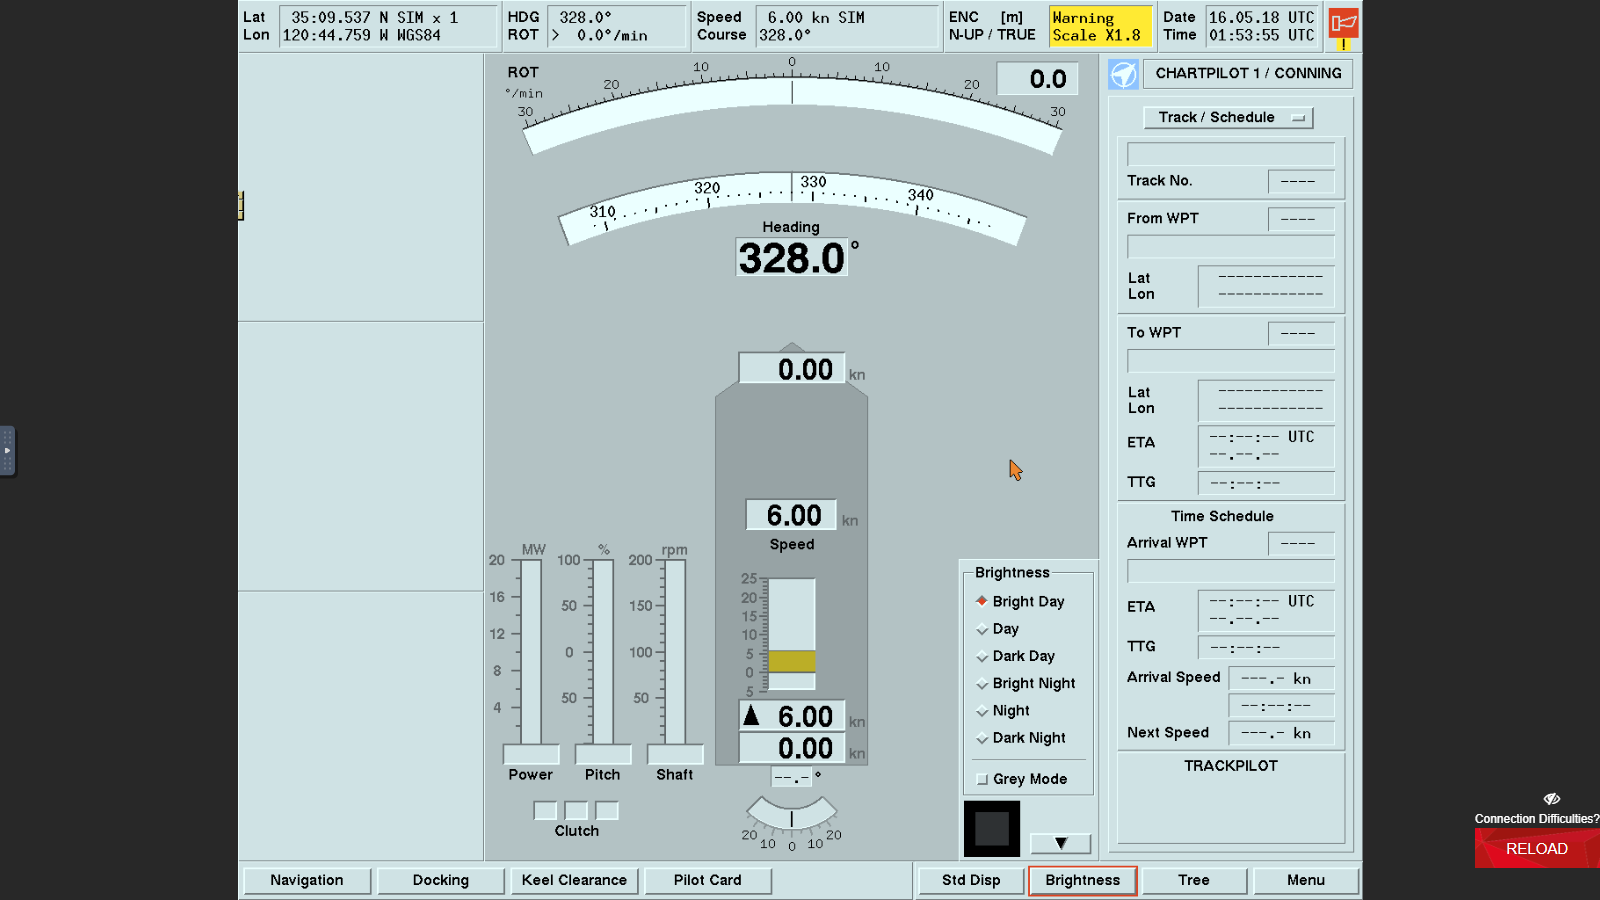Screen dimensions: 1600x900
Task: Show the Pilot Card page
Action: pyautogui.click(x=708, y=880)
